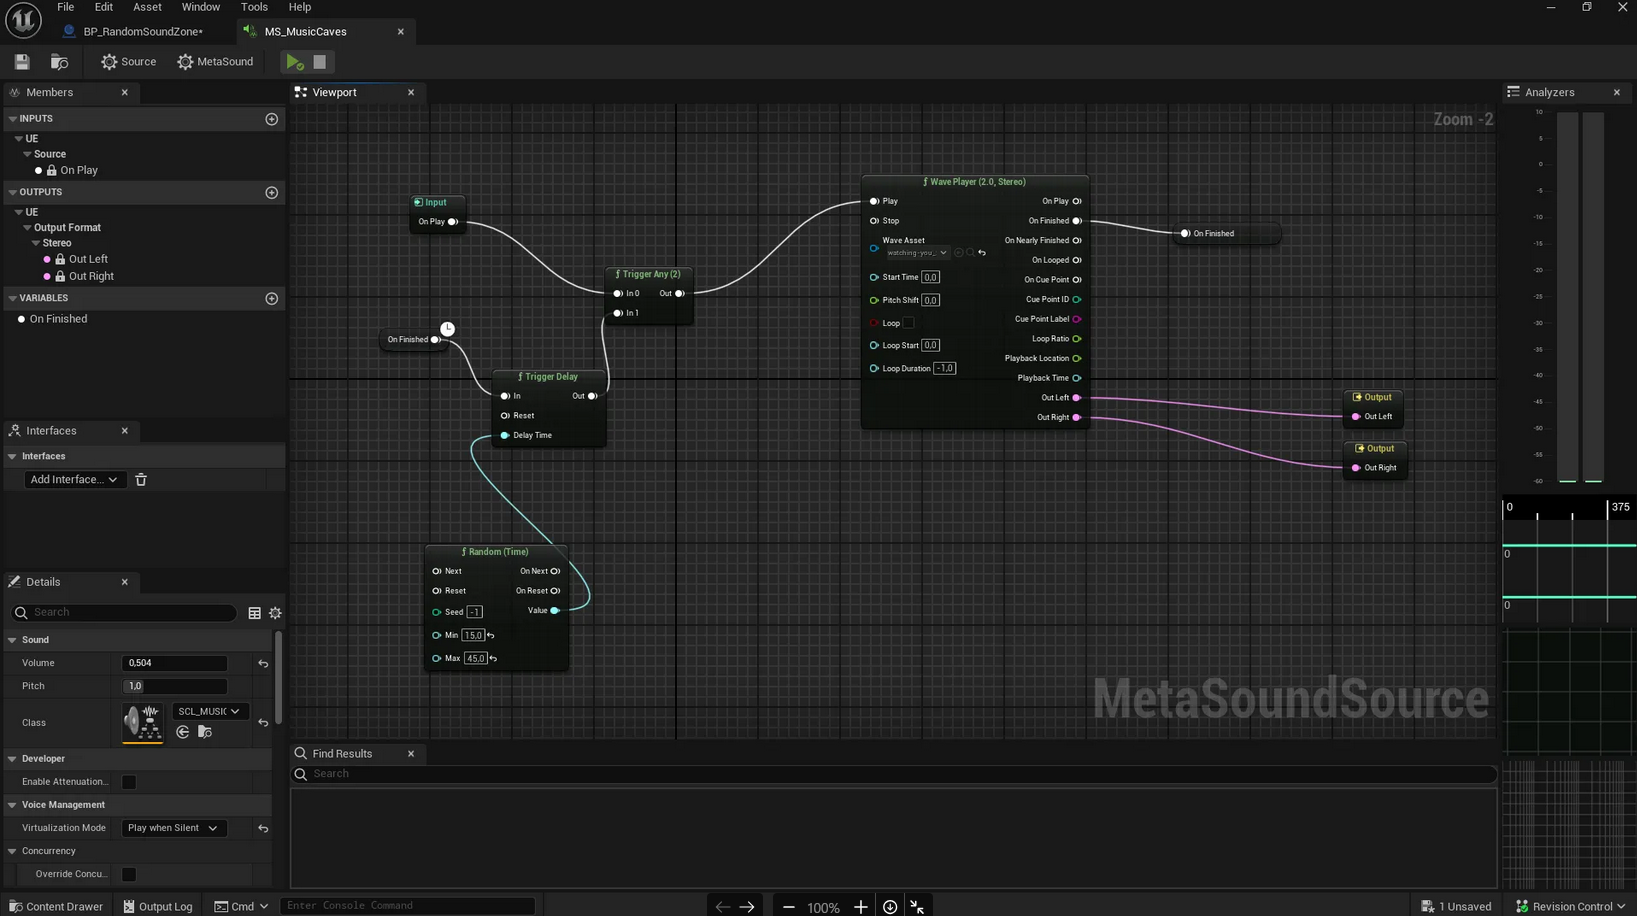
Task: Toggle the Loop checkbox on Wave Player
Action: [x=908, y=323]
